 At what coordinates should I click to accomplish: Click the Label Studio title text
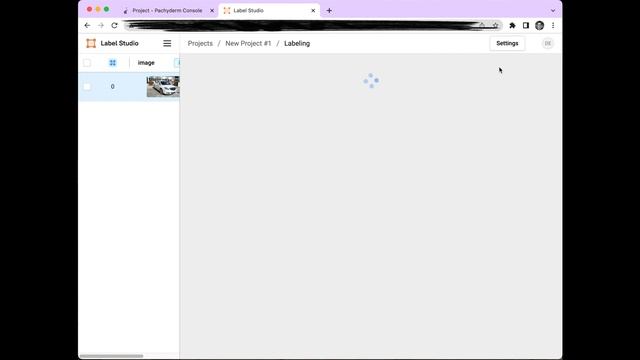click(x=120, y=43)
